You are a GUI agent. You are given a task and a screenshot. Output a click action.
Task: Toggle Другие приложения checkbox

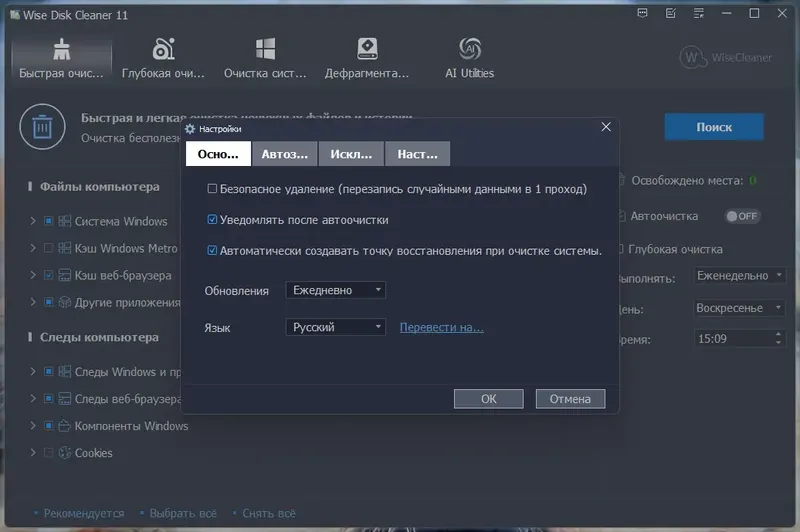(x=48, y=302)
